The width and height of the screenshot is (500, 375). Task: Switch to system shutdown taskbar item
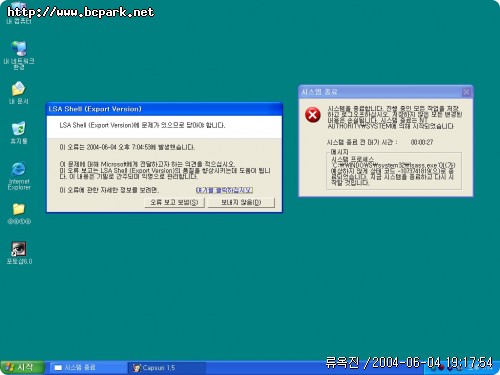point(88,368)
